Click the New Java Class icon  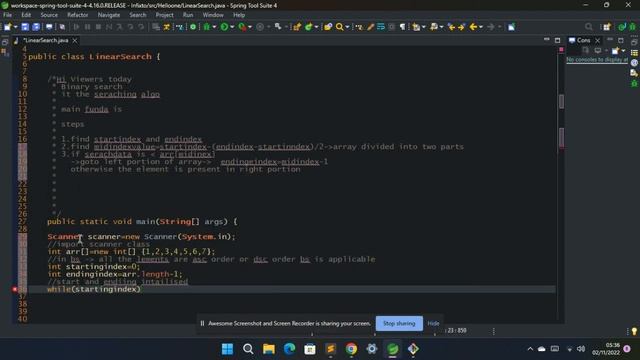pyautogui.click(x=309, y=27)
